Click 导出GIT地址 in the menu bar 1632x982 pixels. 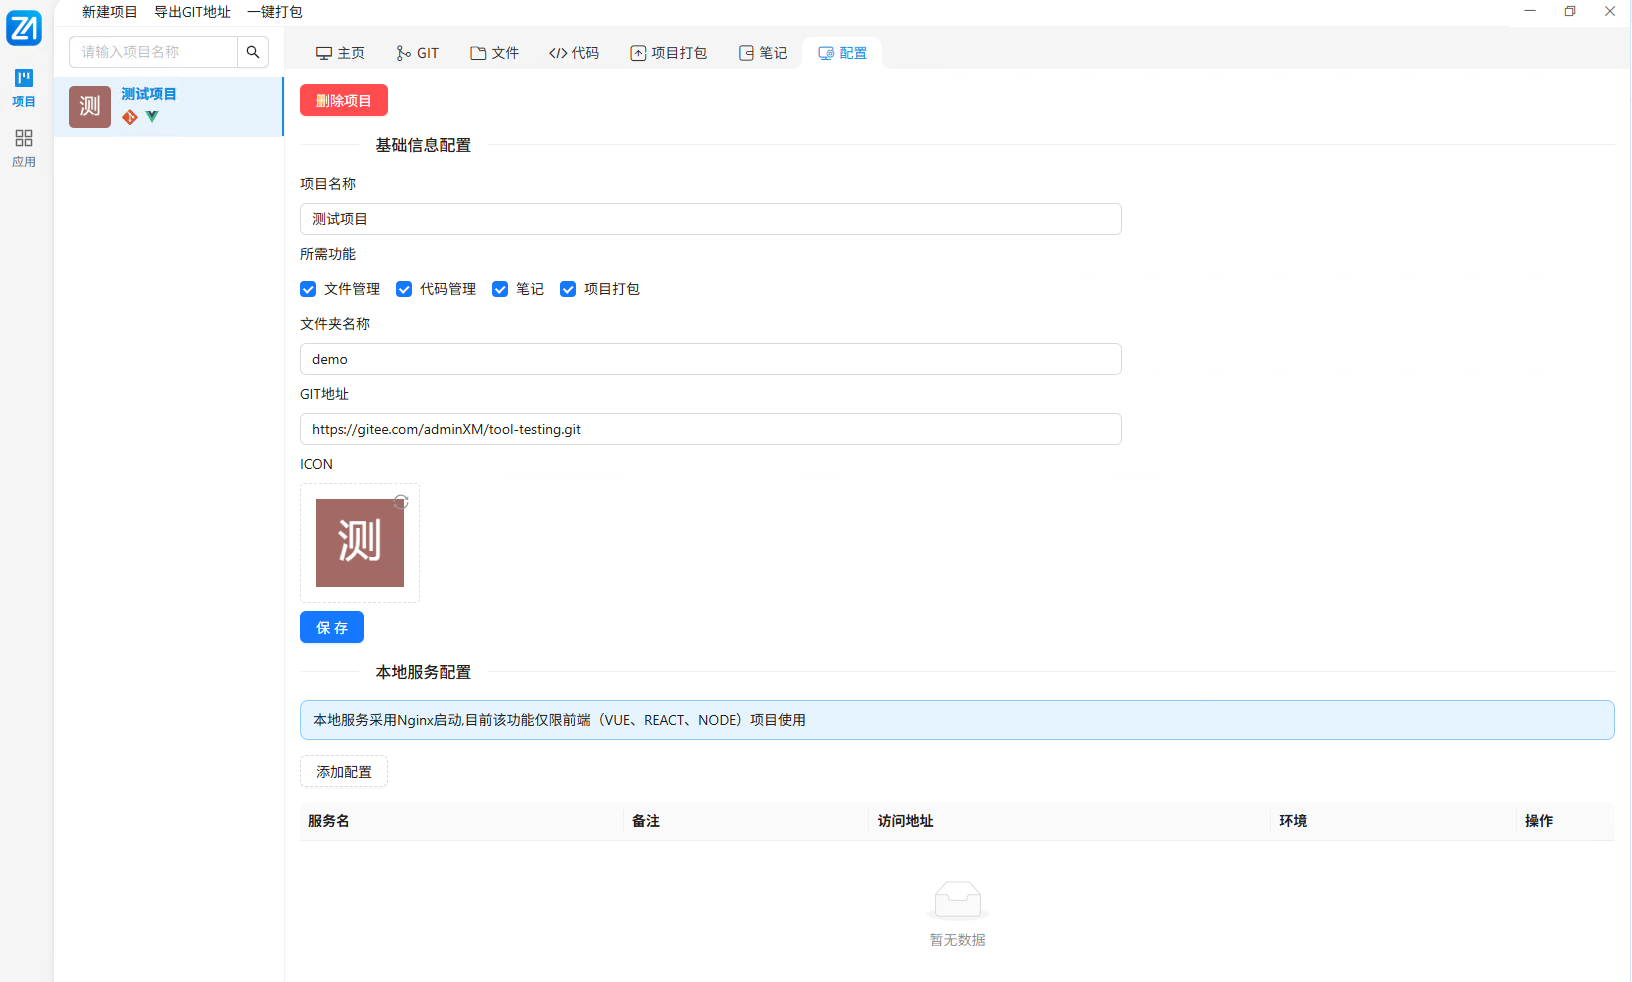coord(192,12)
